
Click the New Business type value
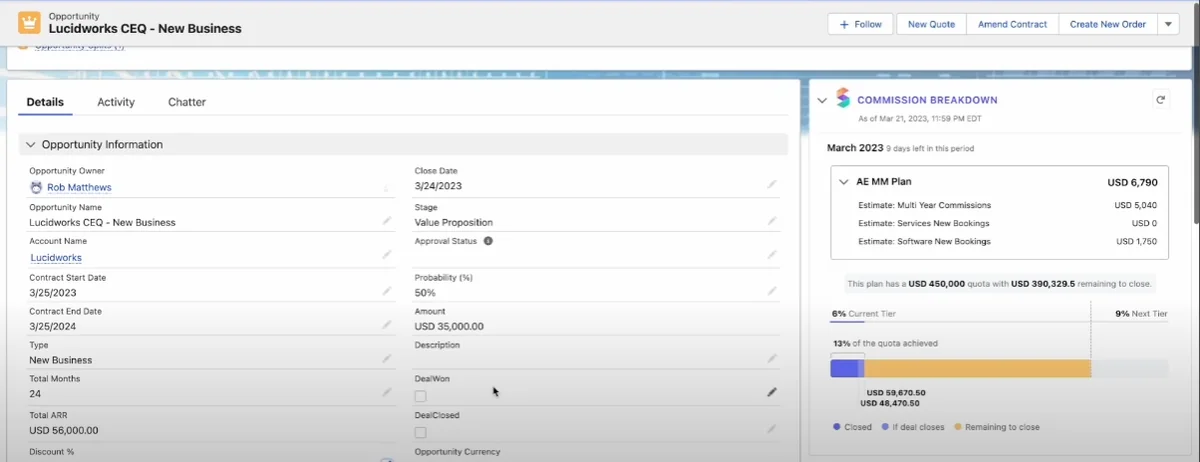(x=61, y=360)
